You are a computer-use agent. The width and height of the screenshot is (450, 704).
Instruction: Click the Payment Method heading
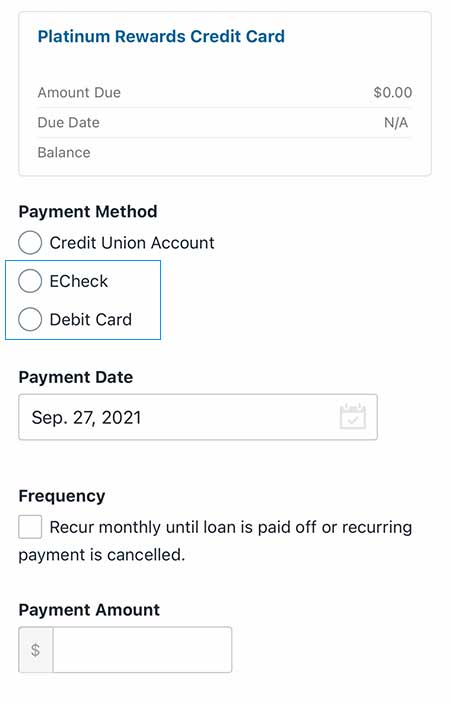88,211
